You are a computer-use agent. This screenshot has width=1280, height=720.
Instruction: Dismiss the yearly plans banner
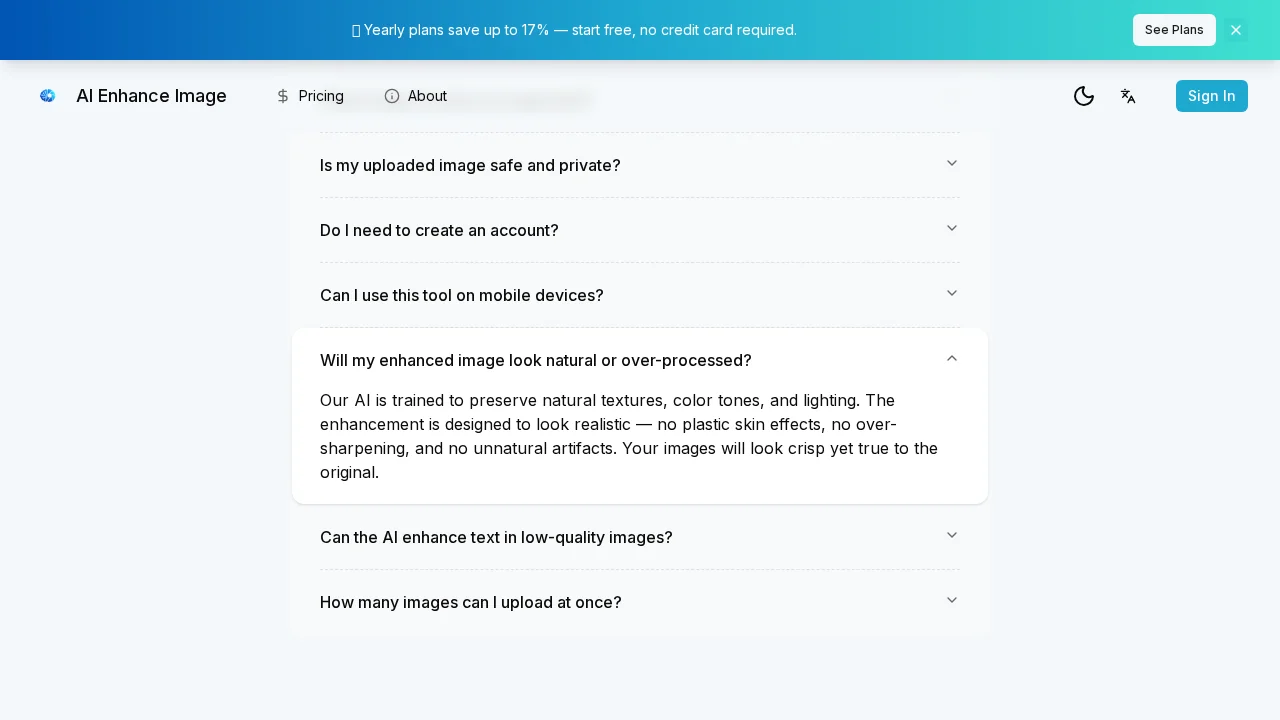[x=1236, y=30]
